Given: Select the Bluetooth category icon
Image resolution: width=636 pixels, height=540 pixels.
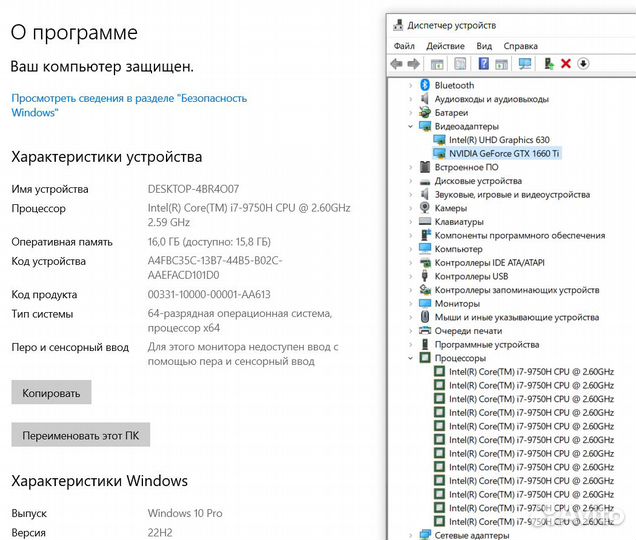Looking at the screenshot, I should pyautogui.click(x=425, y=85).
